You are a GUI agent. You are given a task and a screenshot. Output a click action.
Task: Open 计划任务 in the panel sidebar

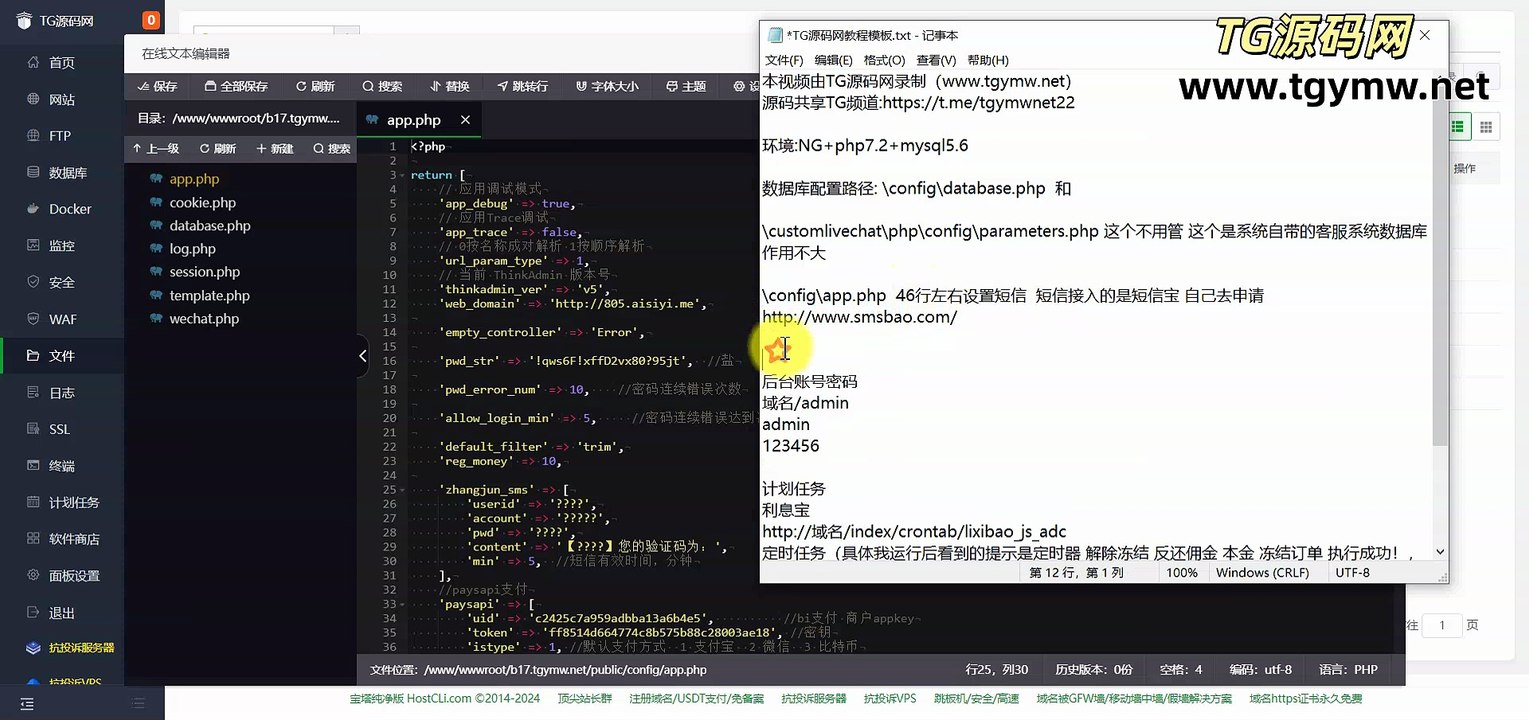[74, 503]
